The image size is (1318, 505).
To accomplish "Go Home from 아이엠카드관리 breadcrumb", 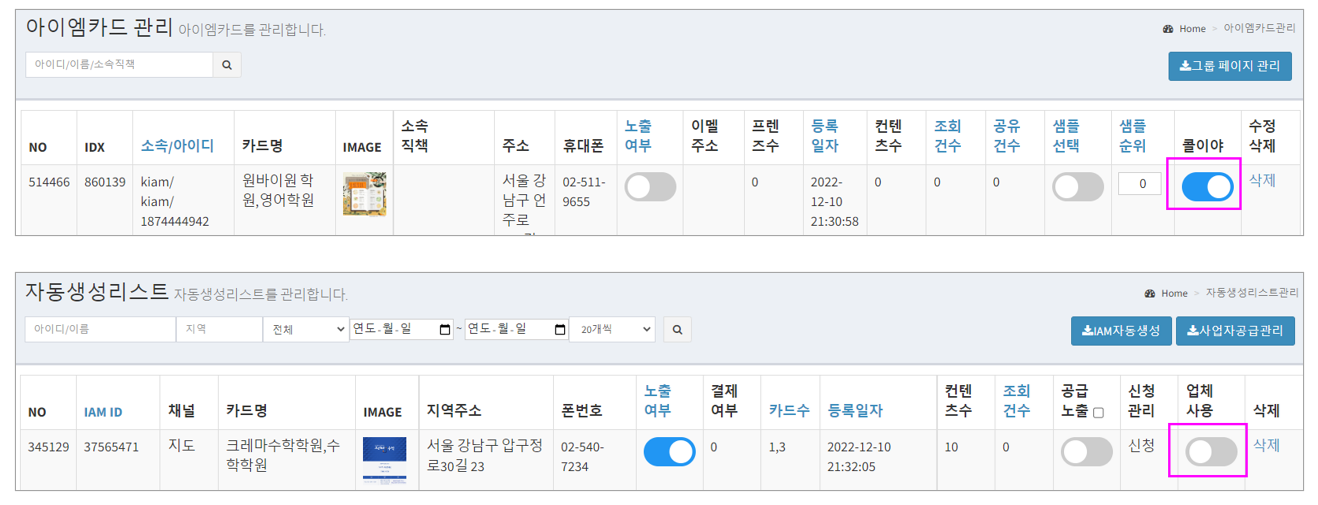I will 1192,29.
